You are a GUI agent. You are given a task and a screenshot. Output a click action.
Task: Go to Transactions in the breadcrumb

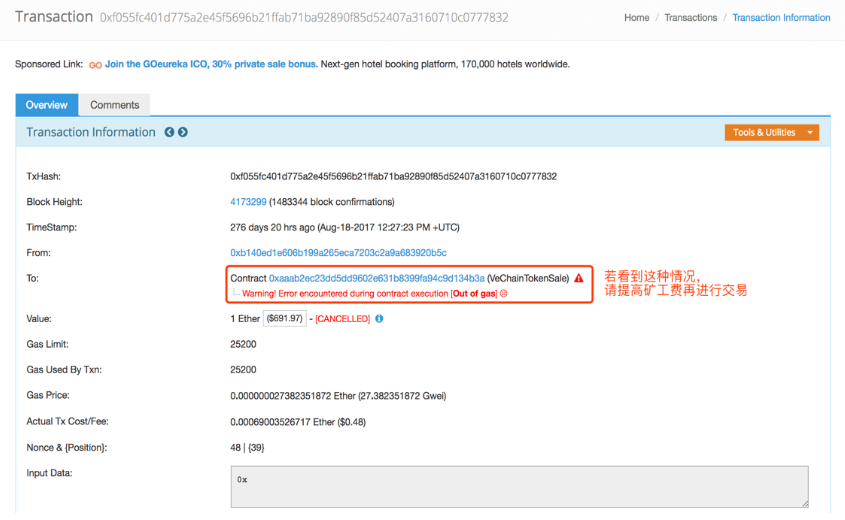(690, 18)
